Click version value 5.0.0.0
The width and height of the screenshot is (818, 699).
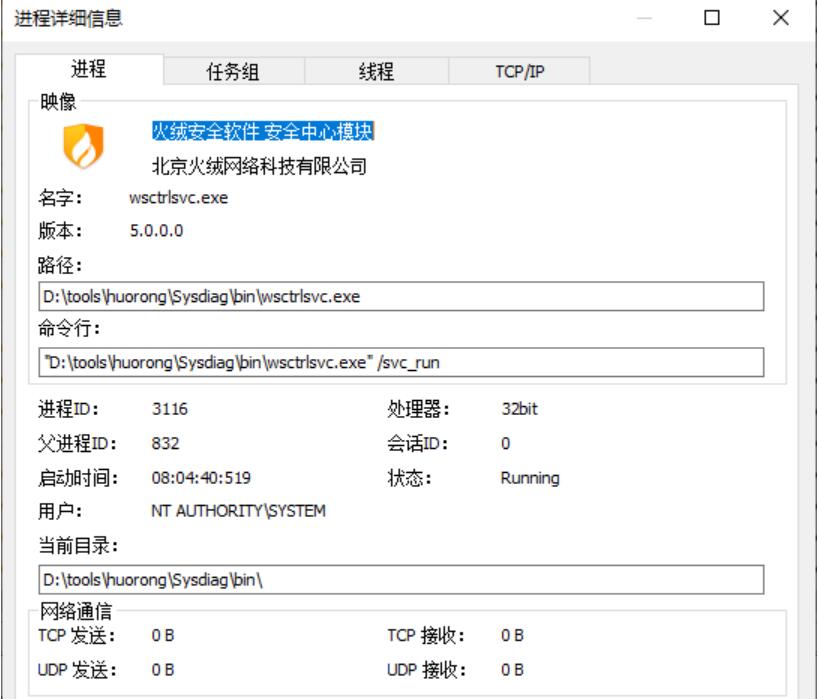coord(157,231)
